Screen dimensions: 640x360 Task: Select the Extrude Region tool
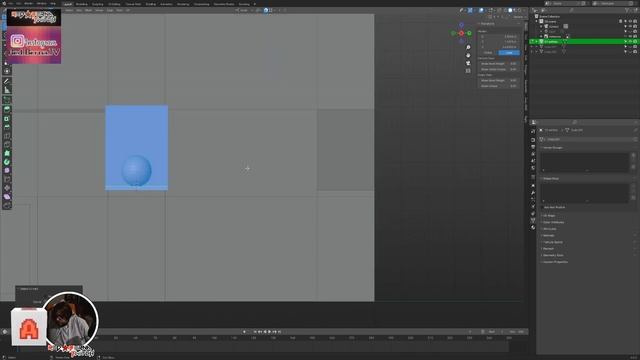click(x=7, y=109)
